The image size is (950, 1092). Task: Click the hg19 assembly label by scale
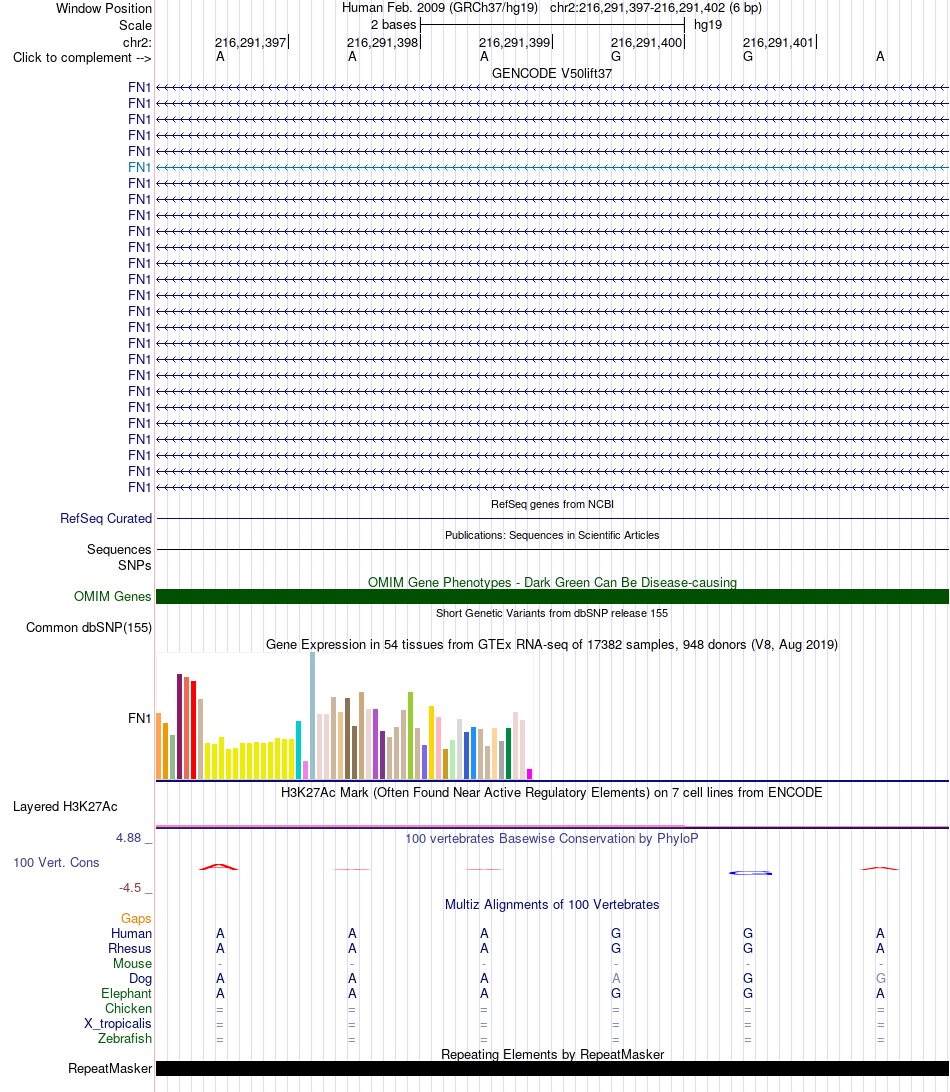pyautogui.click(x=708, y=24)
